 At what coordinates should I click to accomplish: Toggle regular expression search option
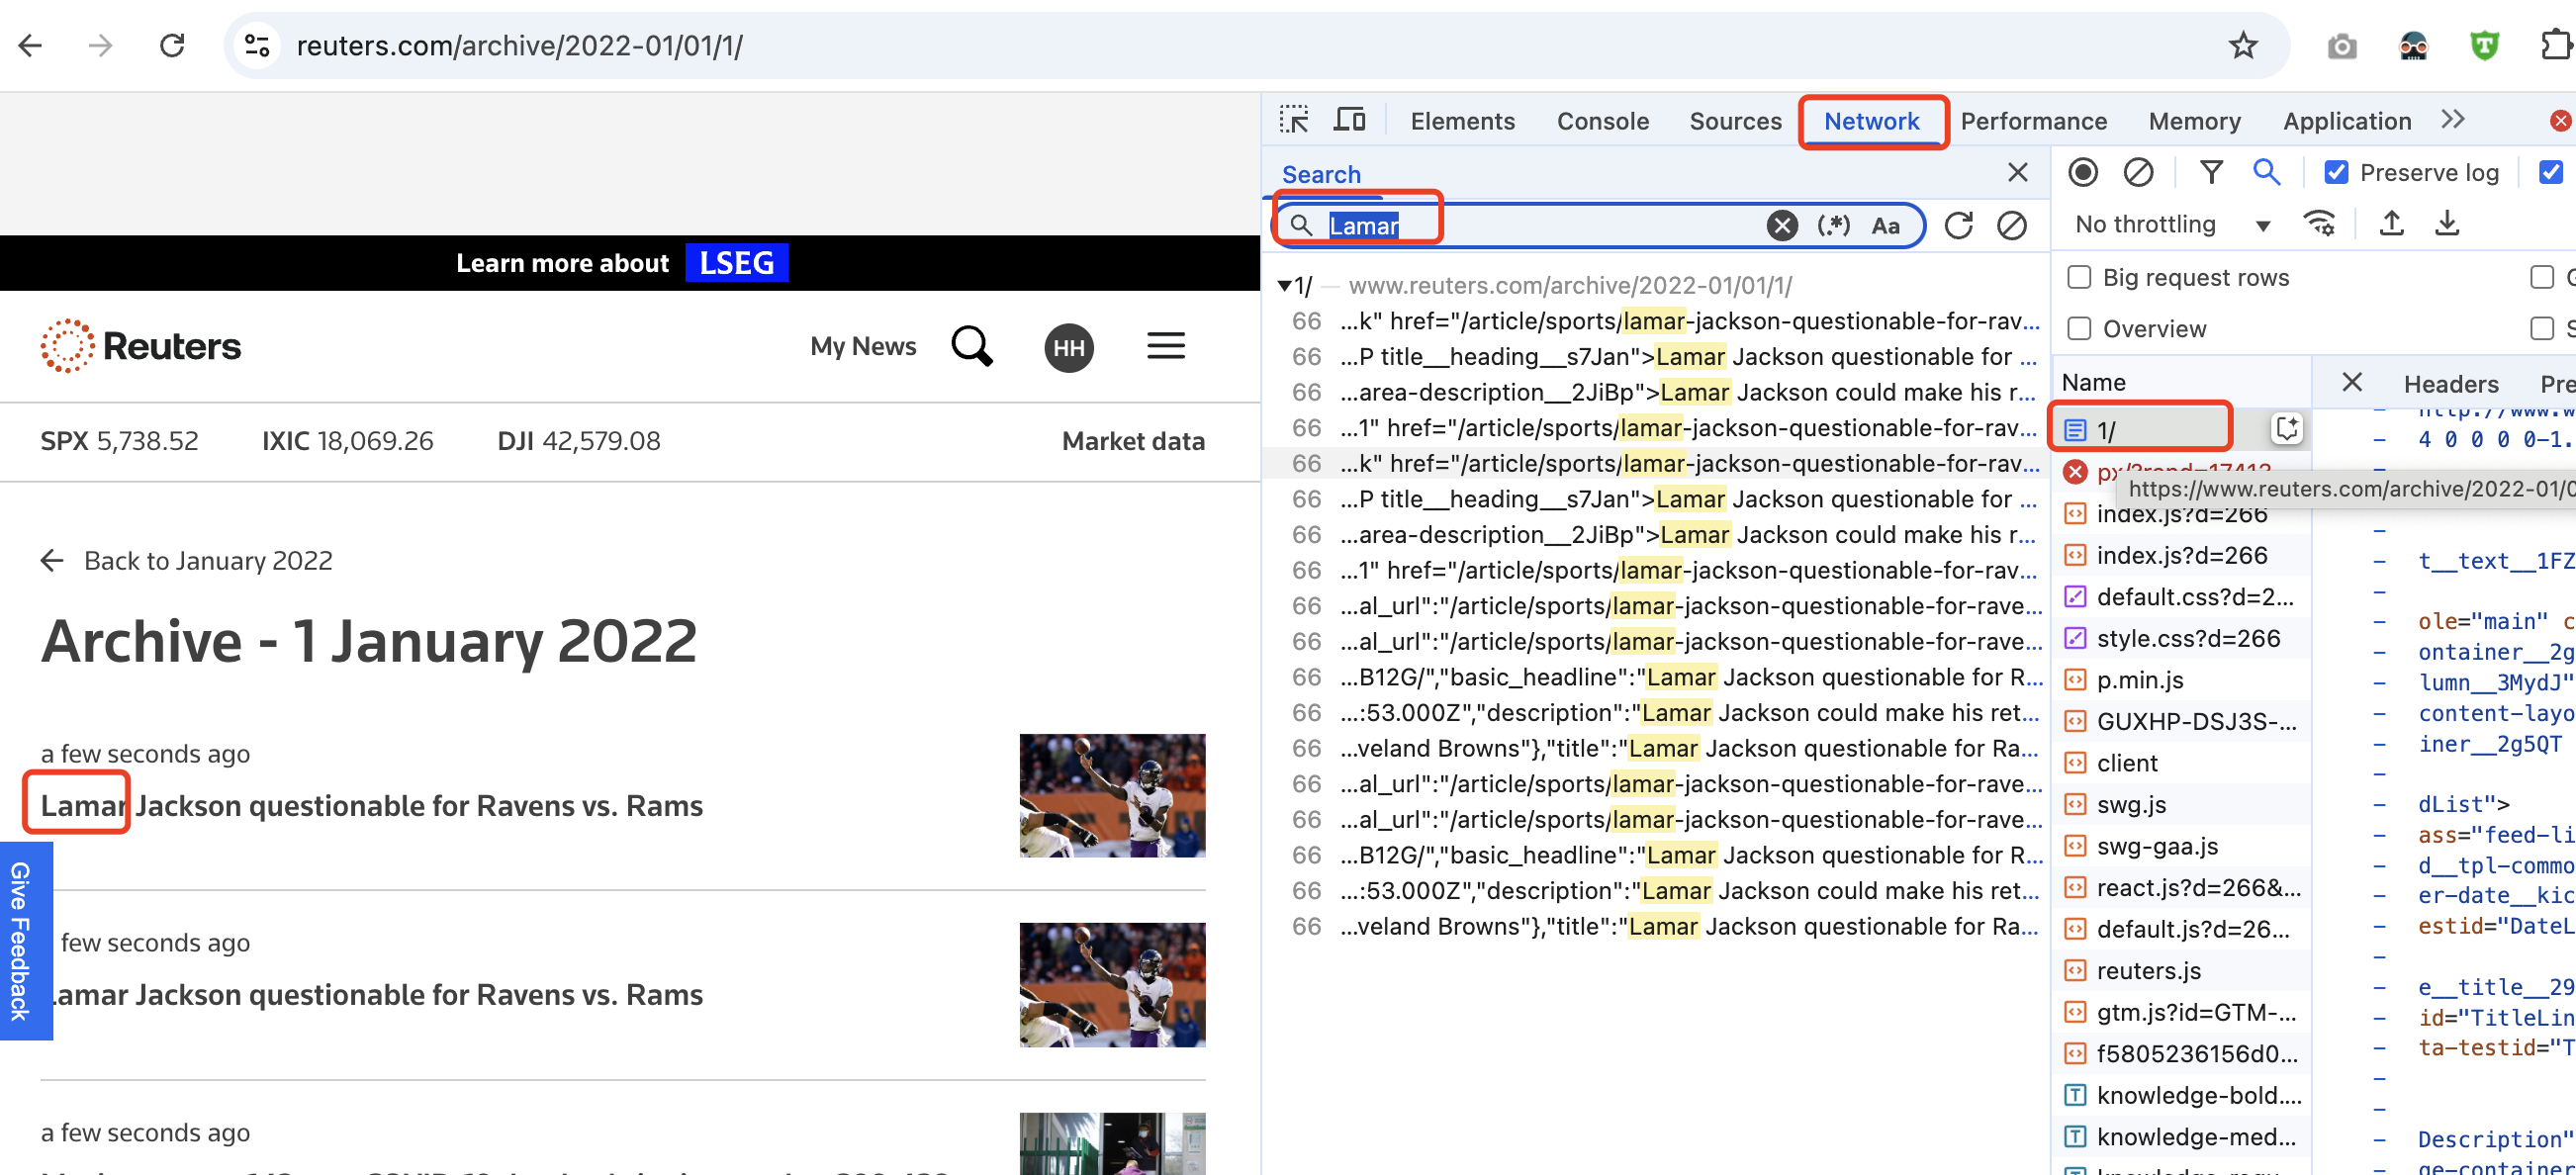(1834, 225)
